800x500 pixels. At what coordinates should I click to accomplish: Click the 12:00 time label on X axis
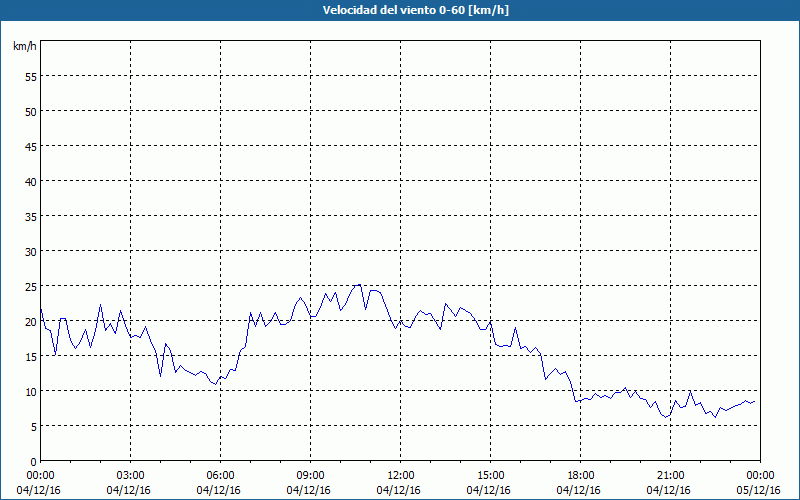click(401, 476)
